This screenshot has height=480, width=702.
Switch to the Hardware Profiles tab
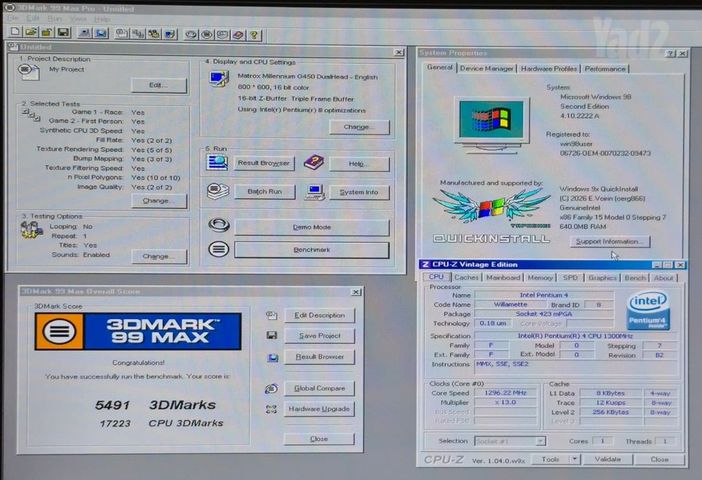(549, 69)
